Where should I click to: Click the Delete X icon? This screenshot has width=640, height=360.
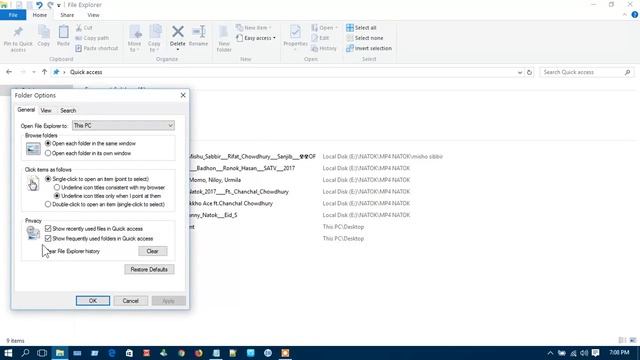click(178, 31)
